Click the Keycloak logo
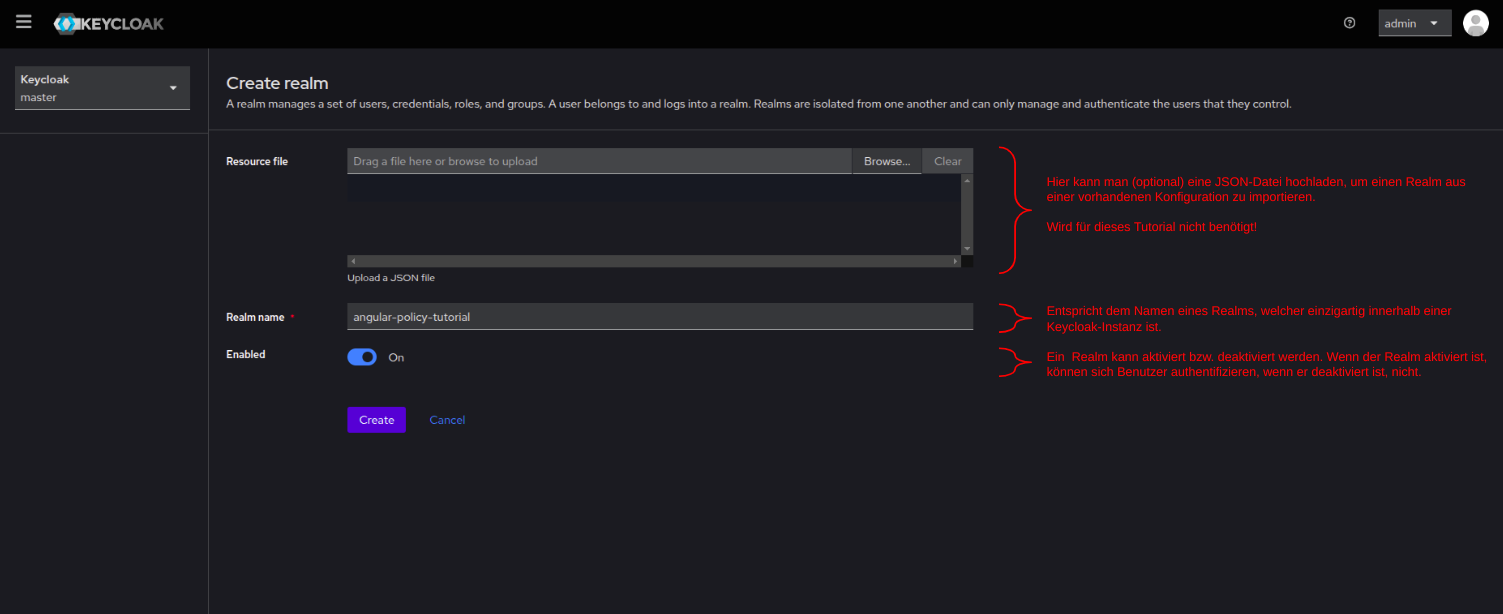 tap(109, 23)
